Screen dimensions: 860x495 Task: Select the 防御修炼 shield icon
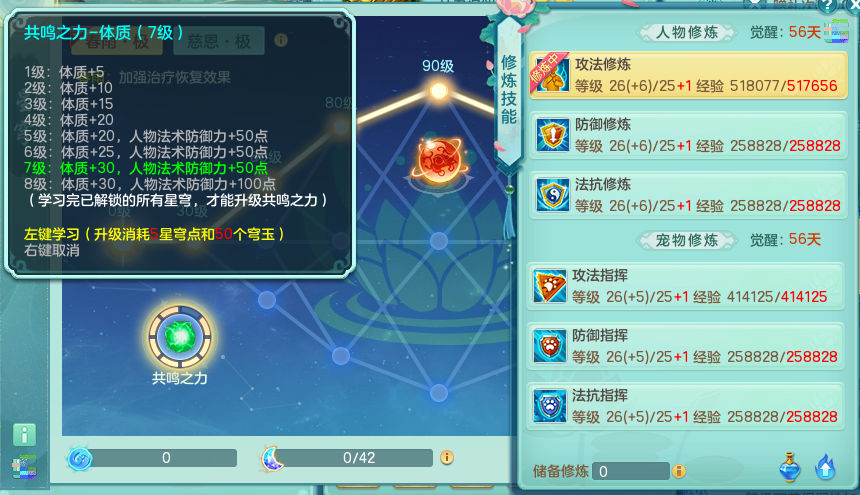[x=552, y=135]
